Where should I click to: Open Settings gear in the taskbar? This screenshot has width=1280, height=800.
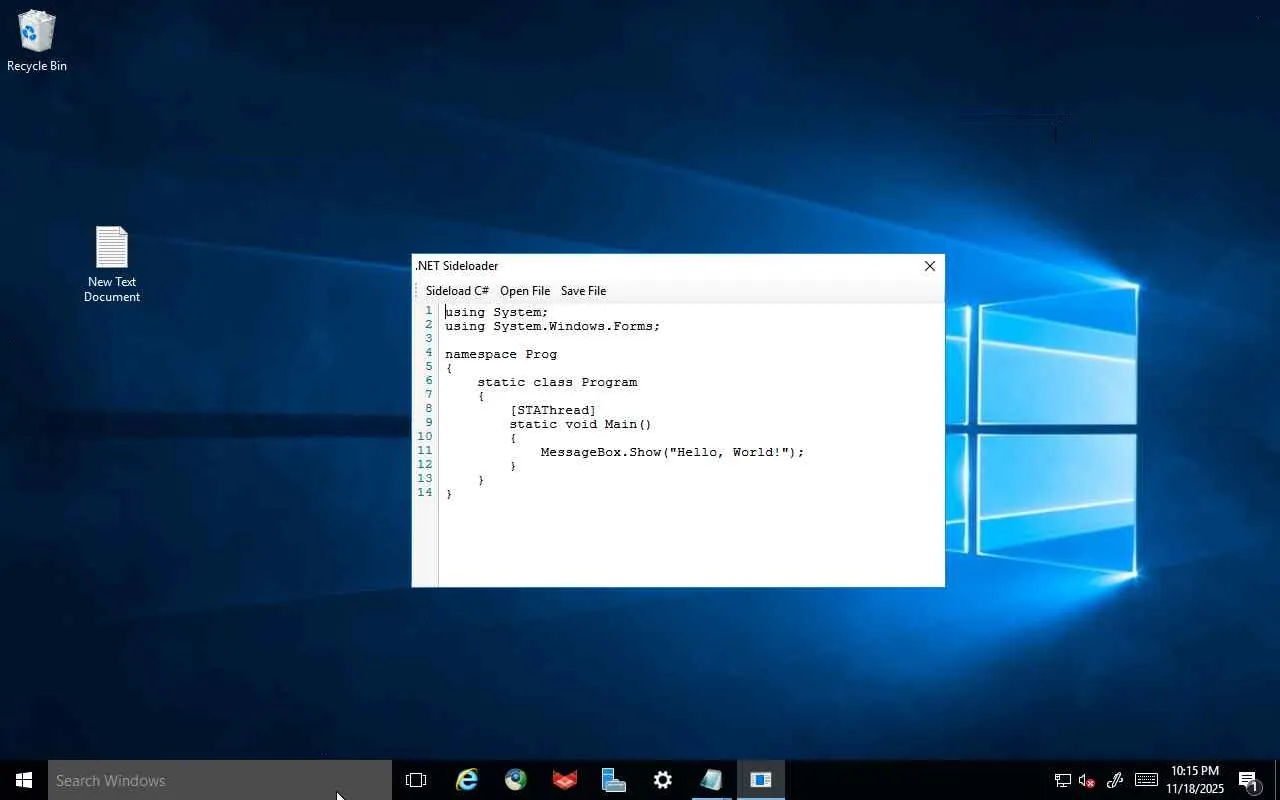pos(663,780)
